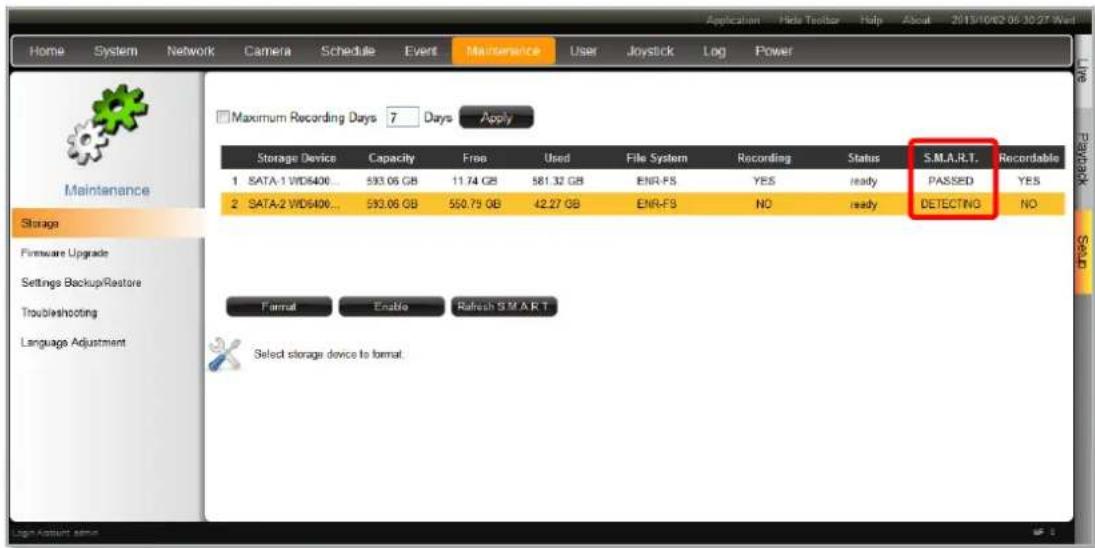Click the Capacity column header

pyautogui.click(x=391, y=158)
